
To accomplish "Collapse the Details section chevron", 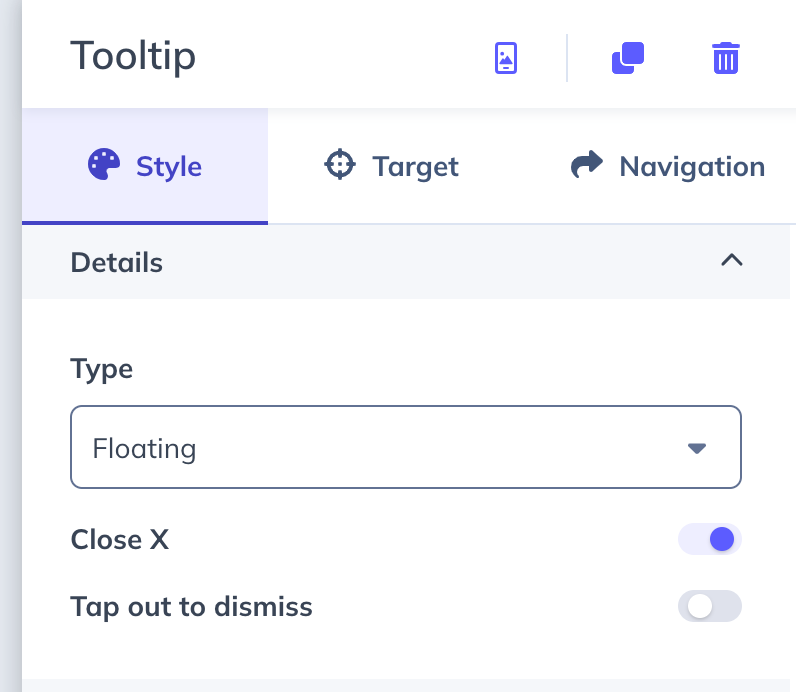I will [x=732, y=261].
